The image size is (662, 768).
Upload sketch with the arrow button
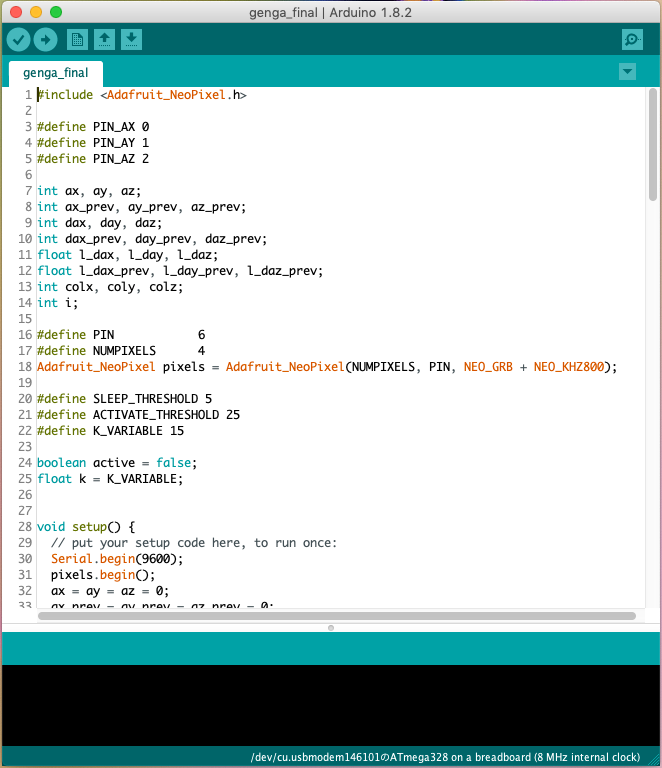[x=46, y=40]
